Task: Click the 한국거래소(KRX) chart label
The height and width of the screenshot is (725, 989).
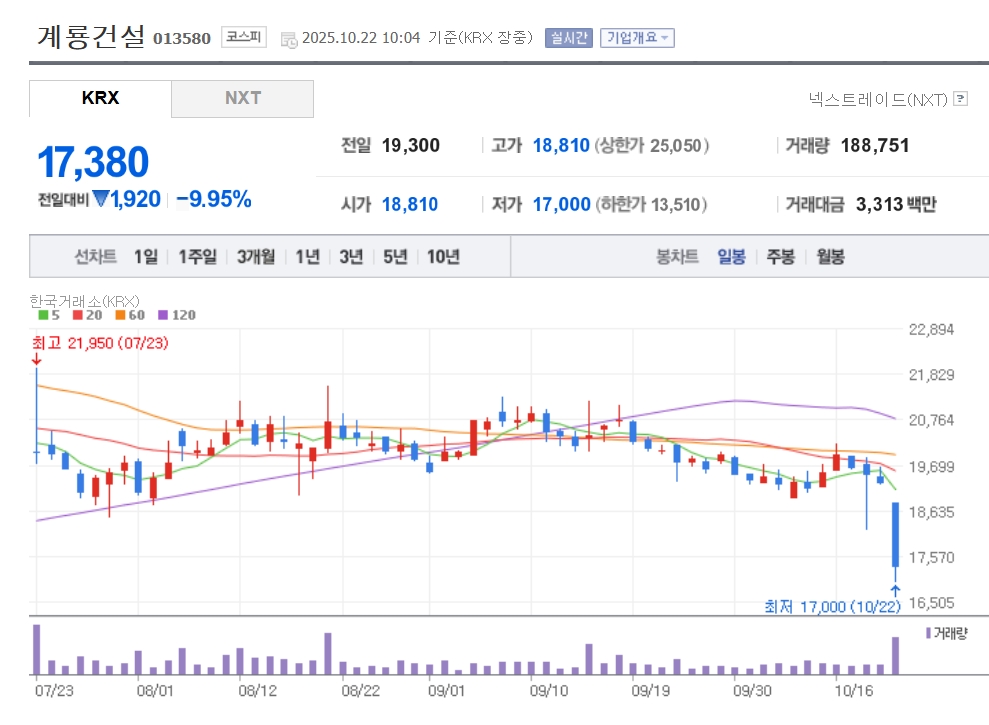Action: tap(85, 301)
